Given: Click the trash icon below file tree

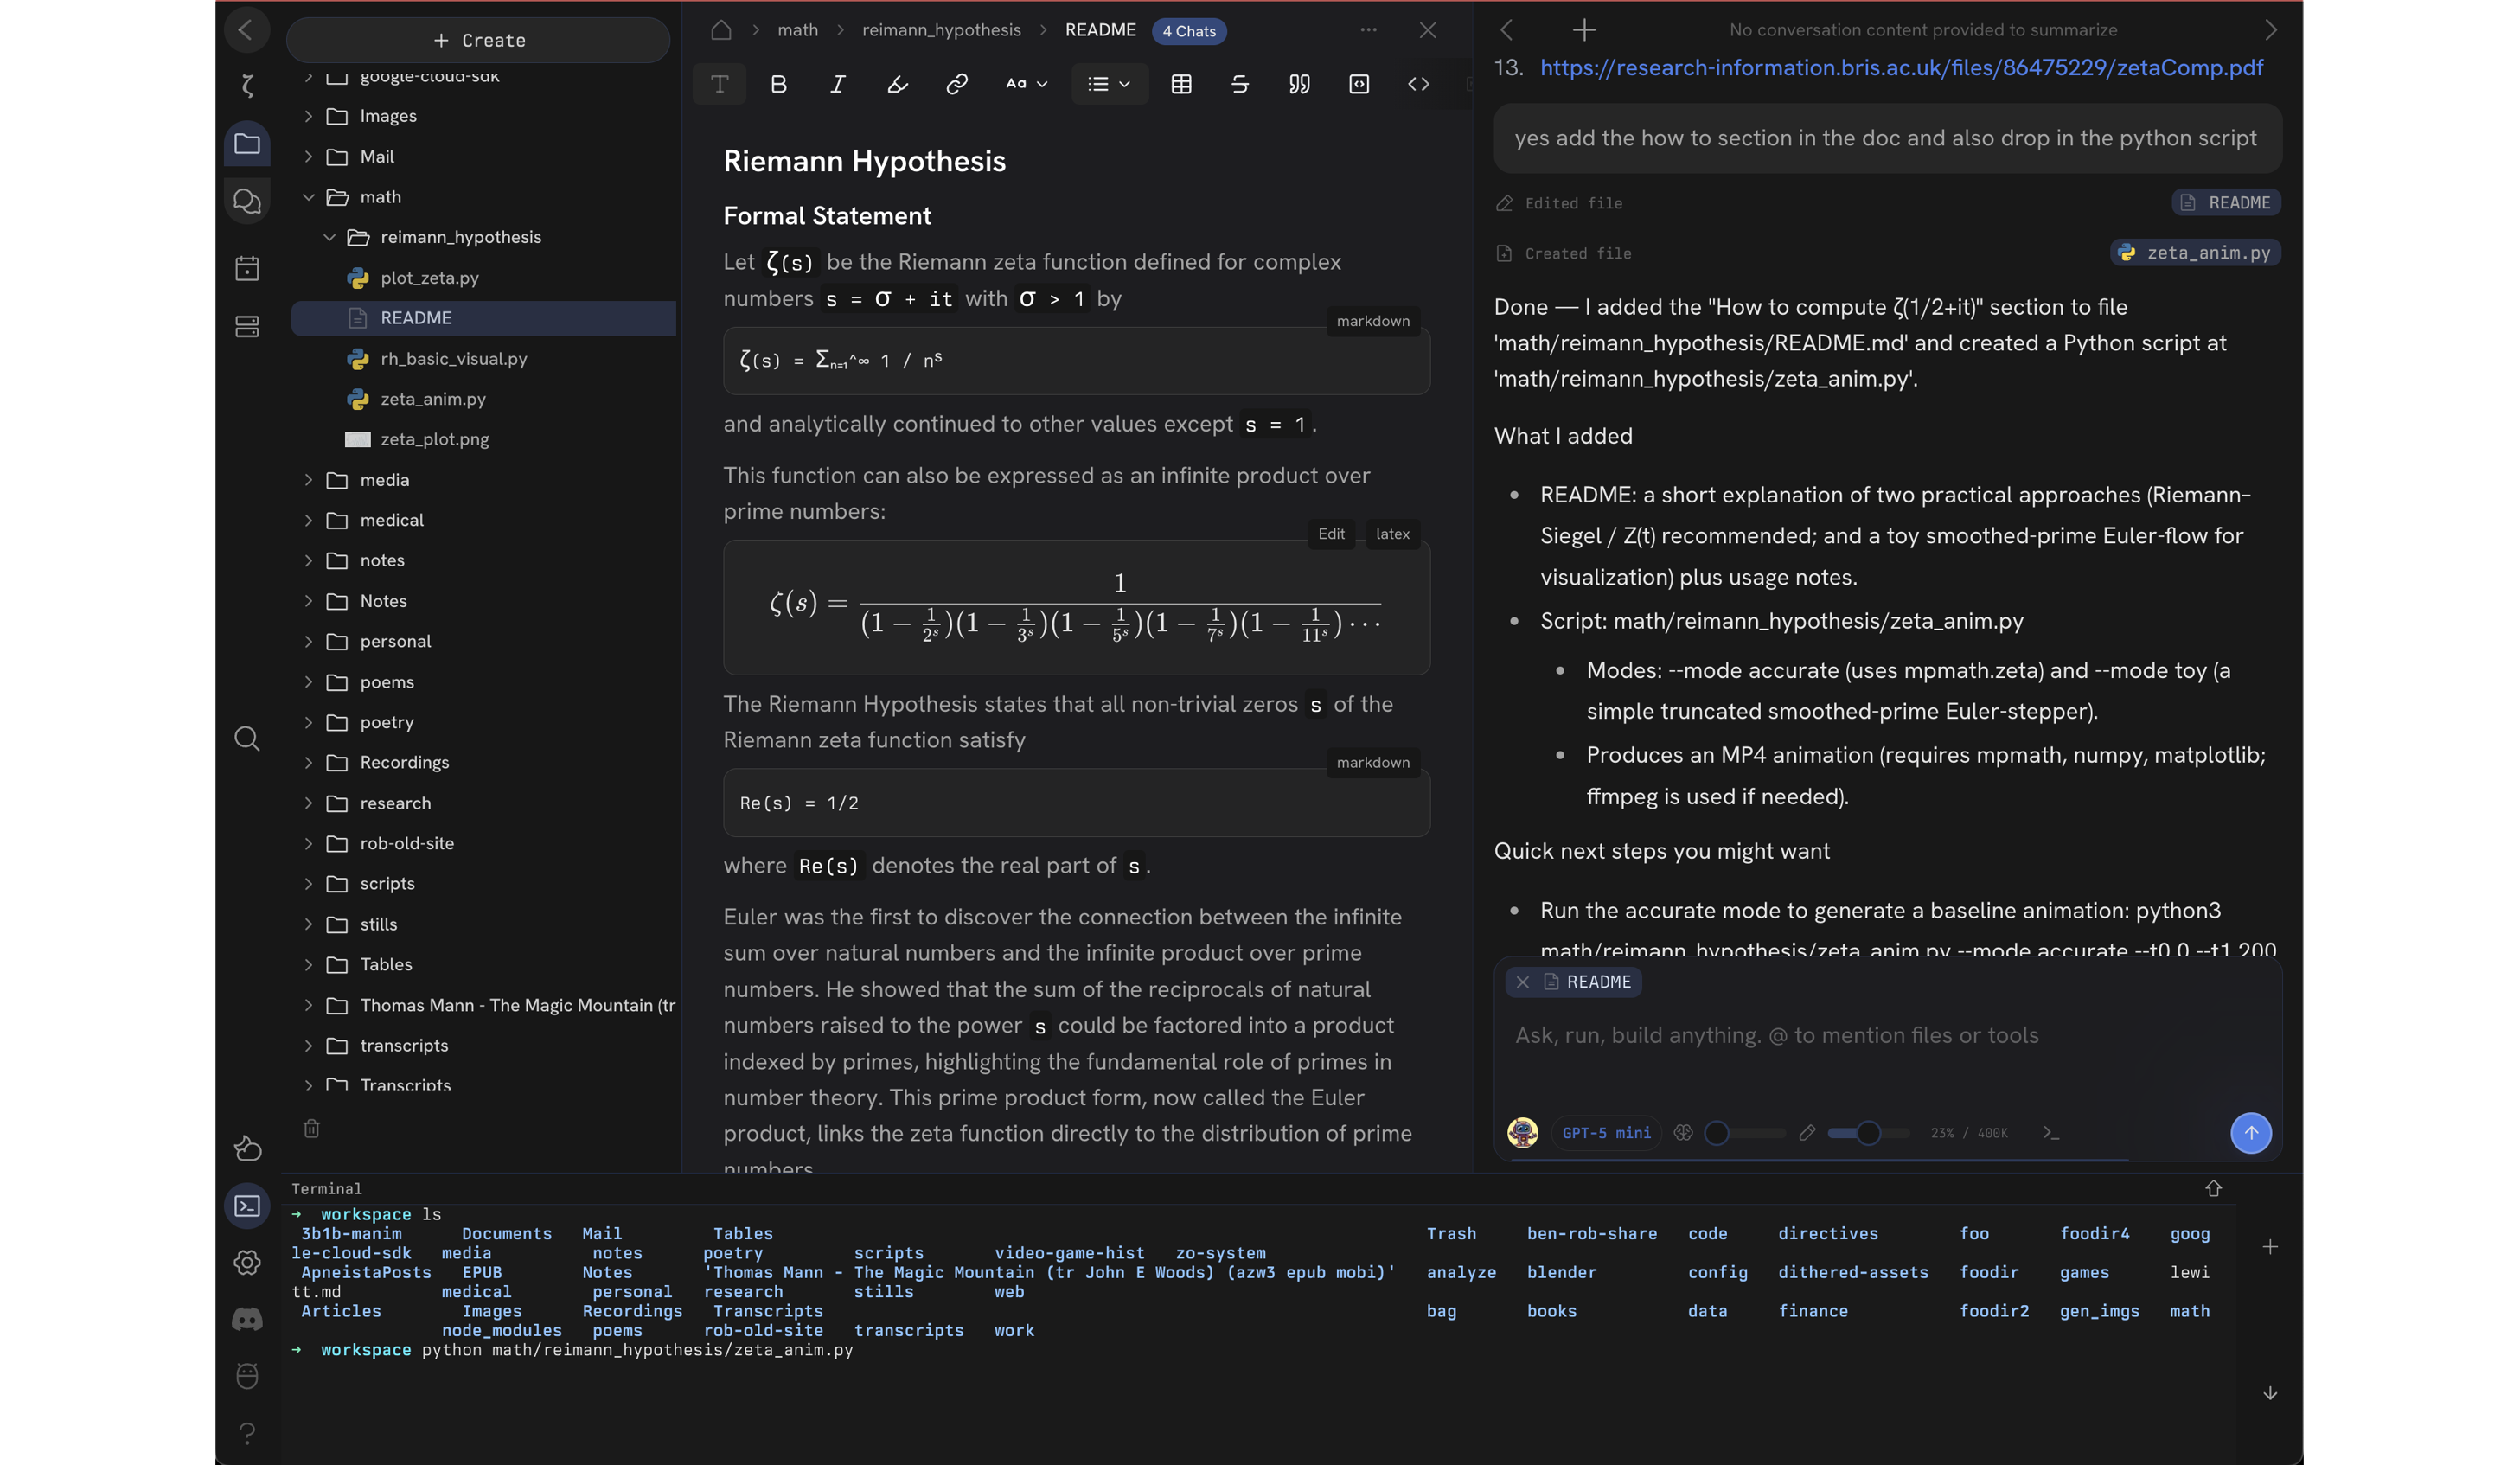Looking at the screenshot, I should click(x=311, y=1128).
